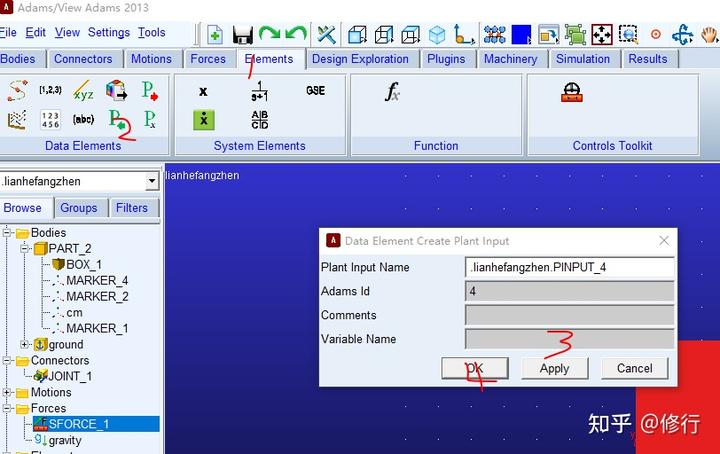Open the lianhefangzhen model dropdown
The width and height of the screenshot is (720, 454).
click(152, 181)
